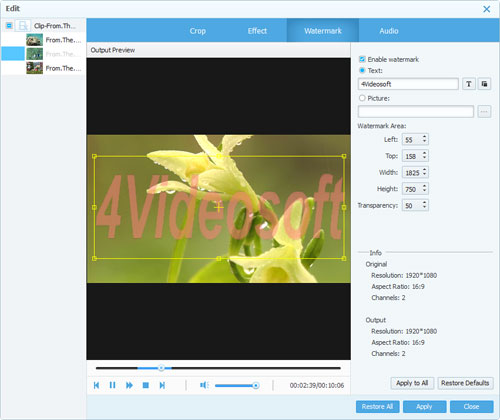Decrease the Left value with down arrow
Viewport: 500px width, 420px height.
[424, 142]
